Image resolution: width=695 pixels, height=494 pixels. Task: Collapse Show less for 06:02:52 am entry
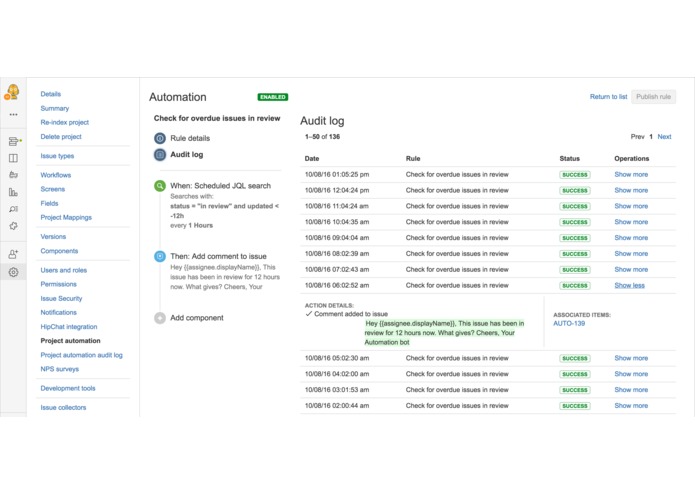tap(629, 285)
